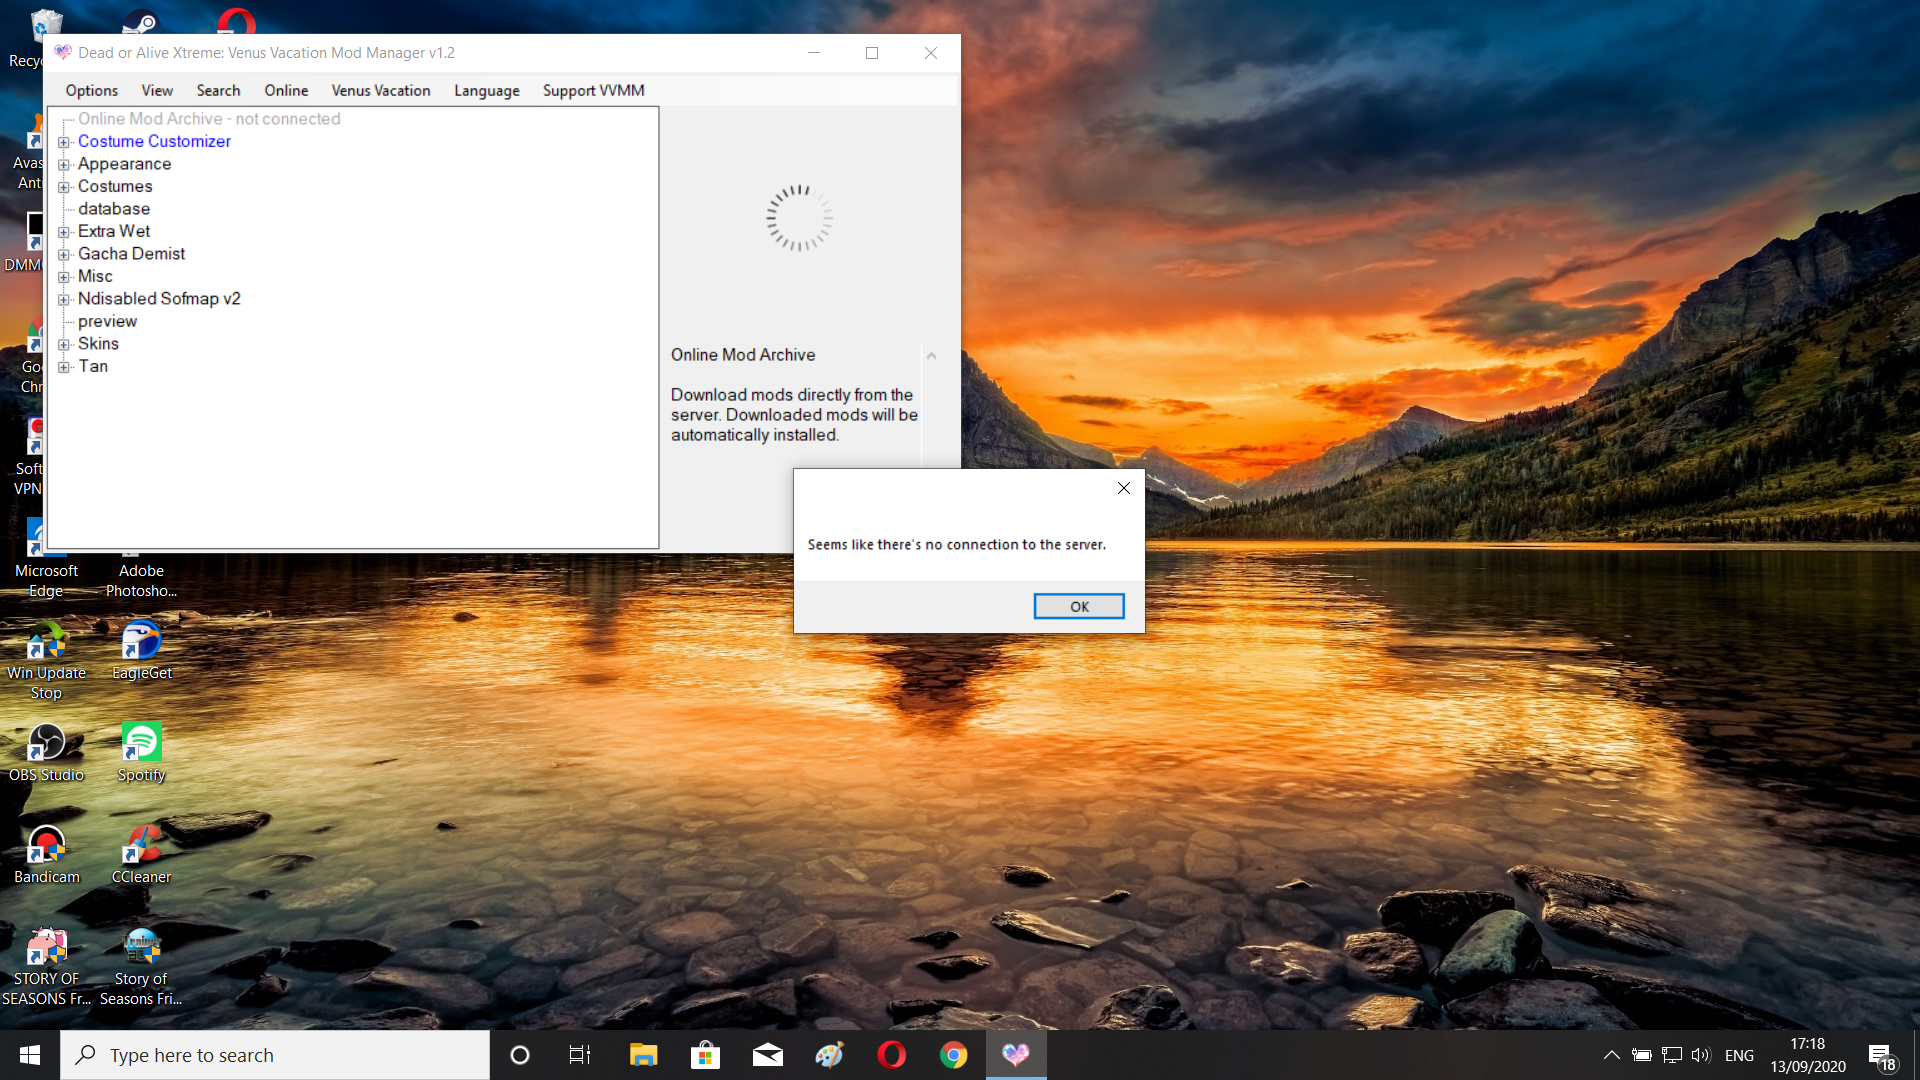1920x1080 pixels.
Task: Open the EagleGet desktop shortcut
Action: (141, 642)
